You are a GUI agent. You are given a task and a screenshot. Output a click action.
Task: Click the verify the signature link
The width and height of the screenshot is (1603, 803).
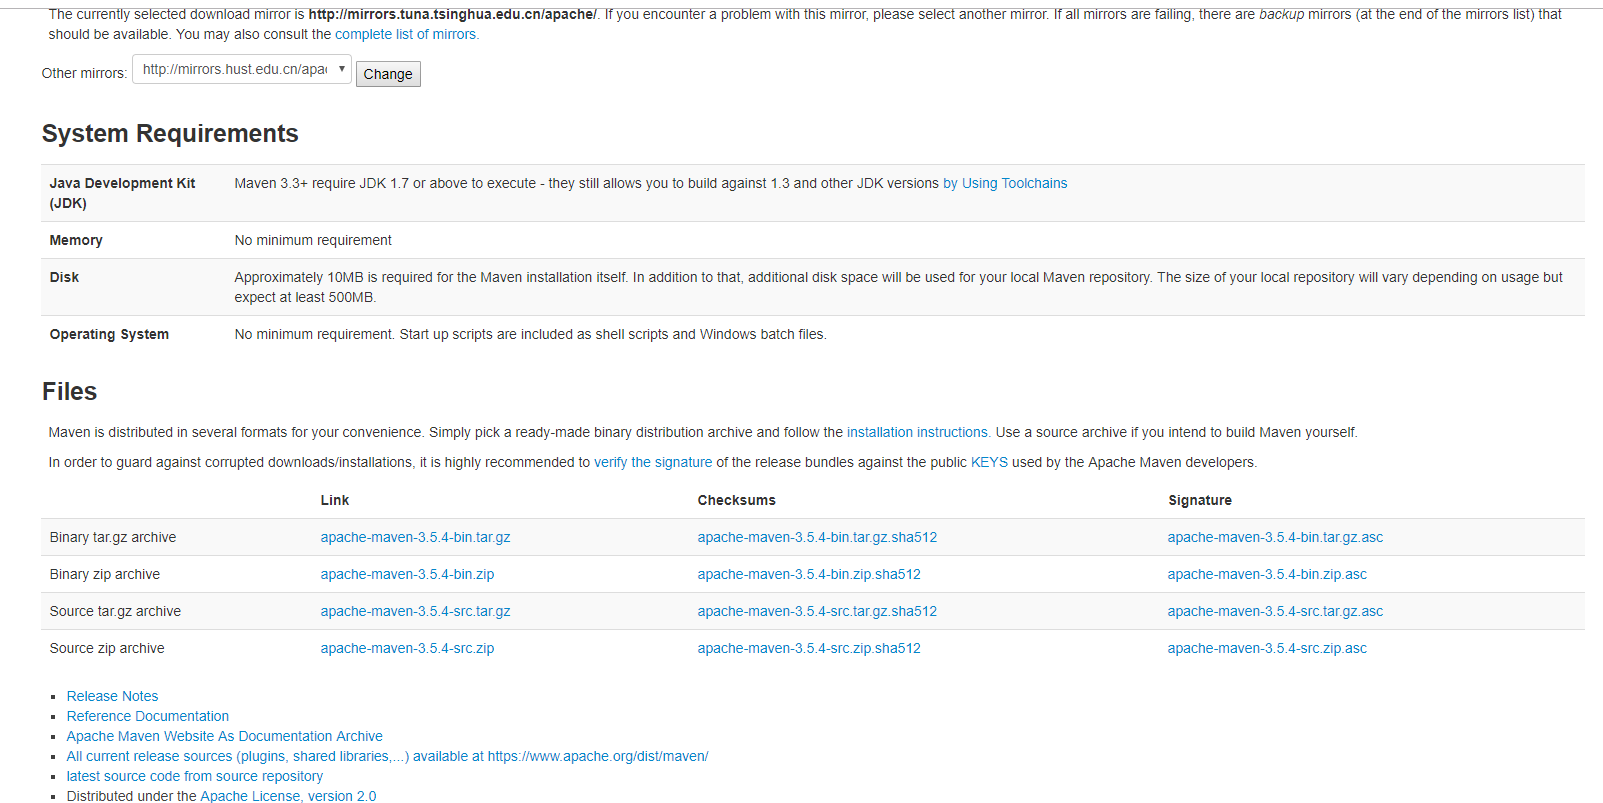click(653, 462)
